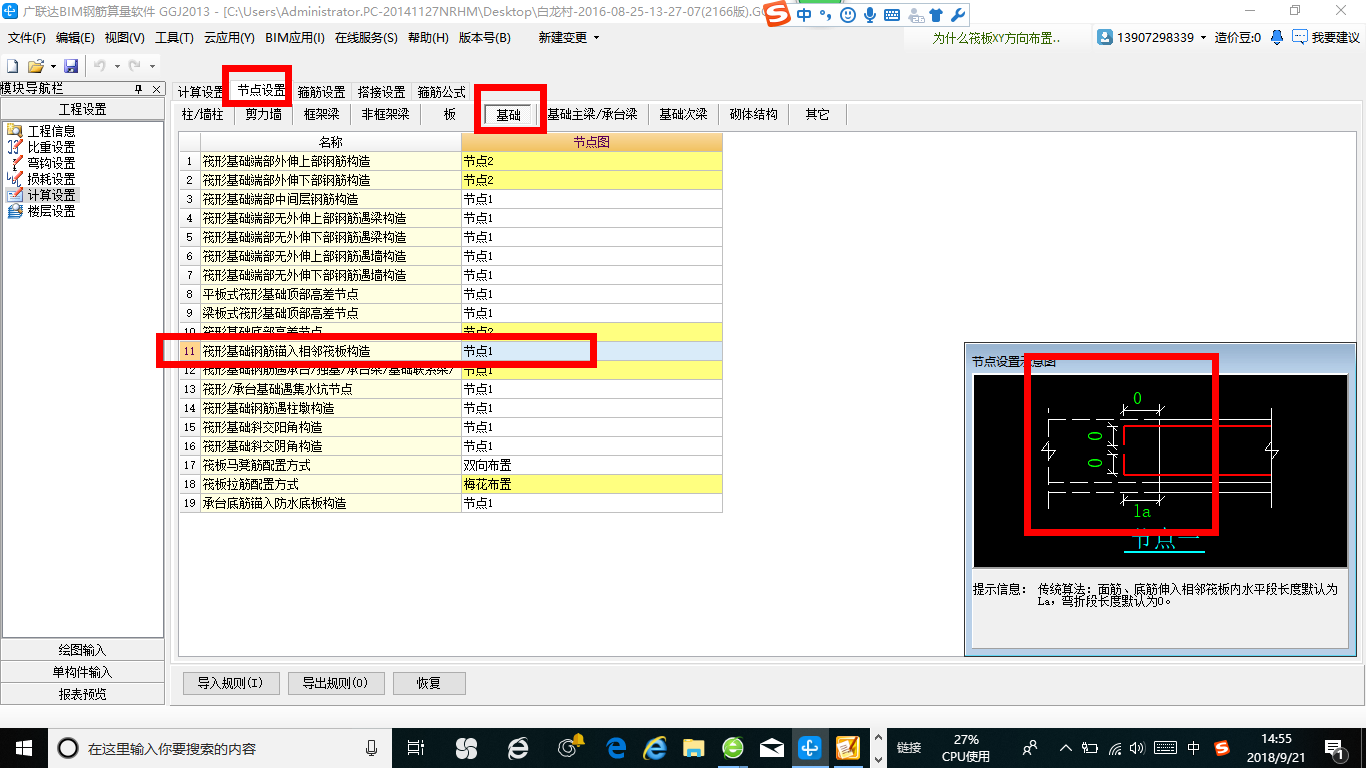Select 比重设置 in the navigation tree
The image size is (1366, 768).
click(50, 147)
